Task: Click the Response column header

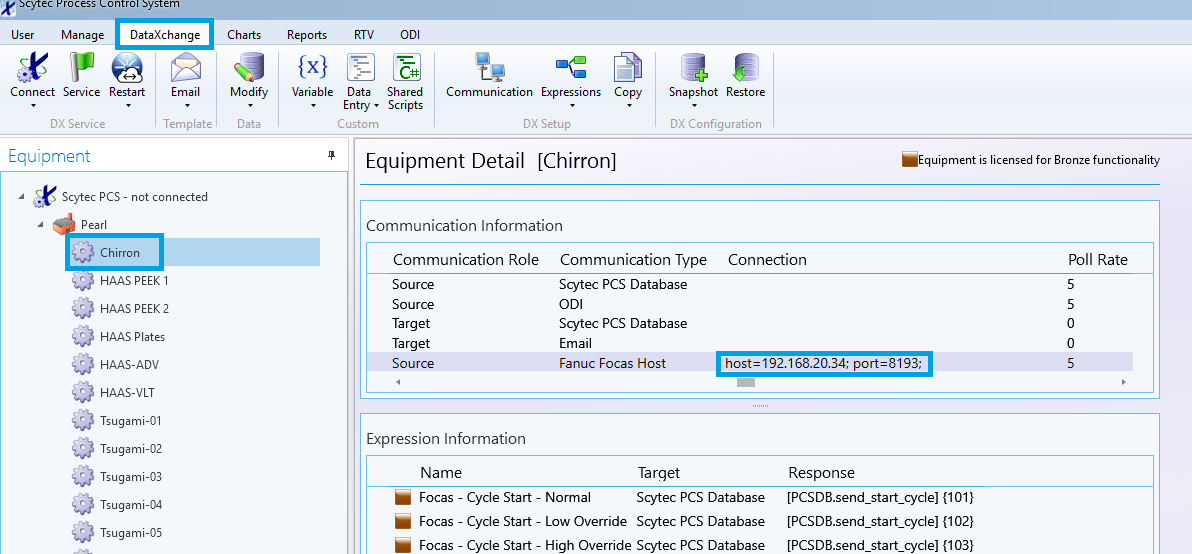Action: click(821, 473)
